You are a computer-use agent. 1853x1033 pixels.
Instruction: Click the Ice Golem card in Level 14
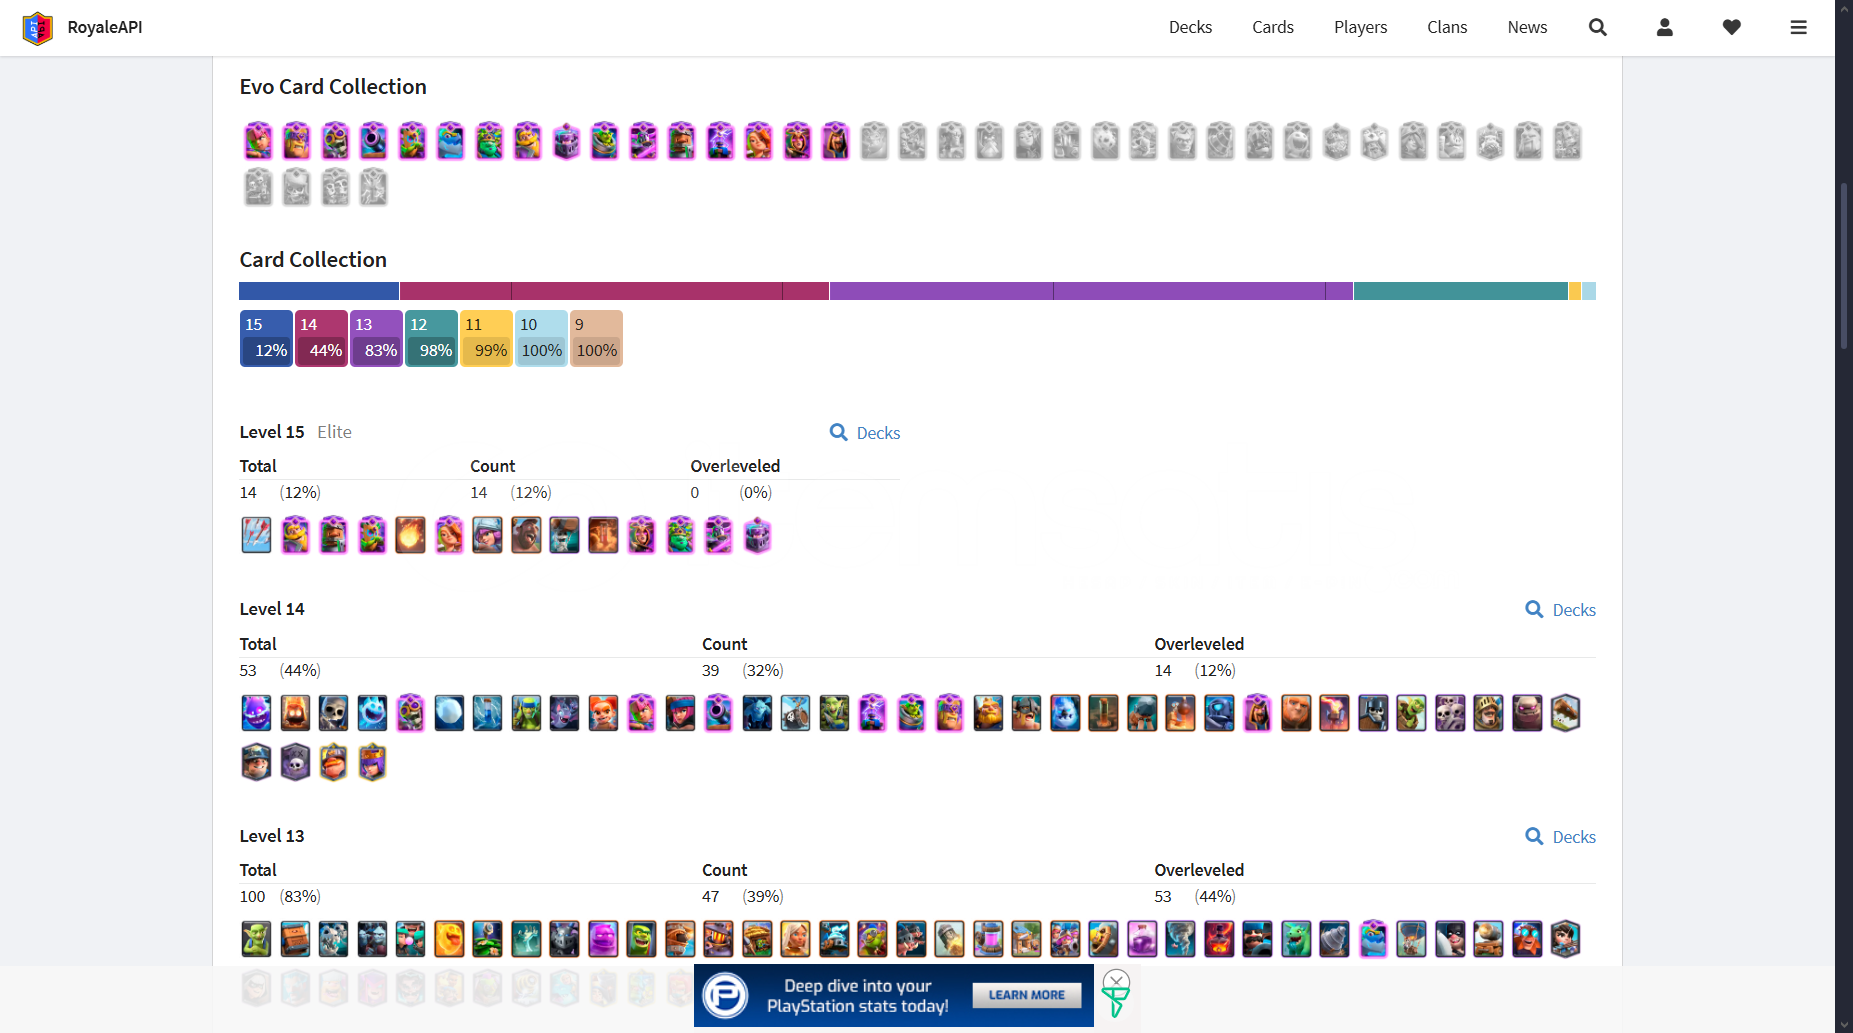pos(1065,713)
